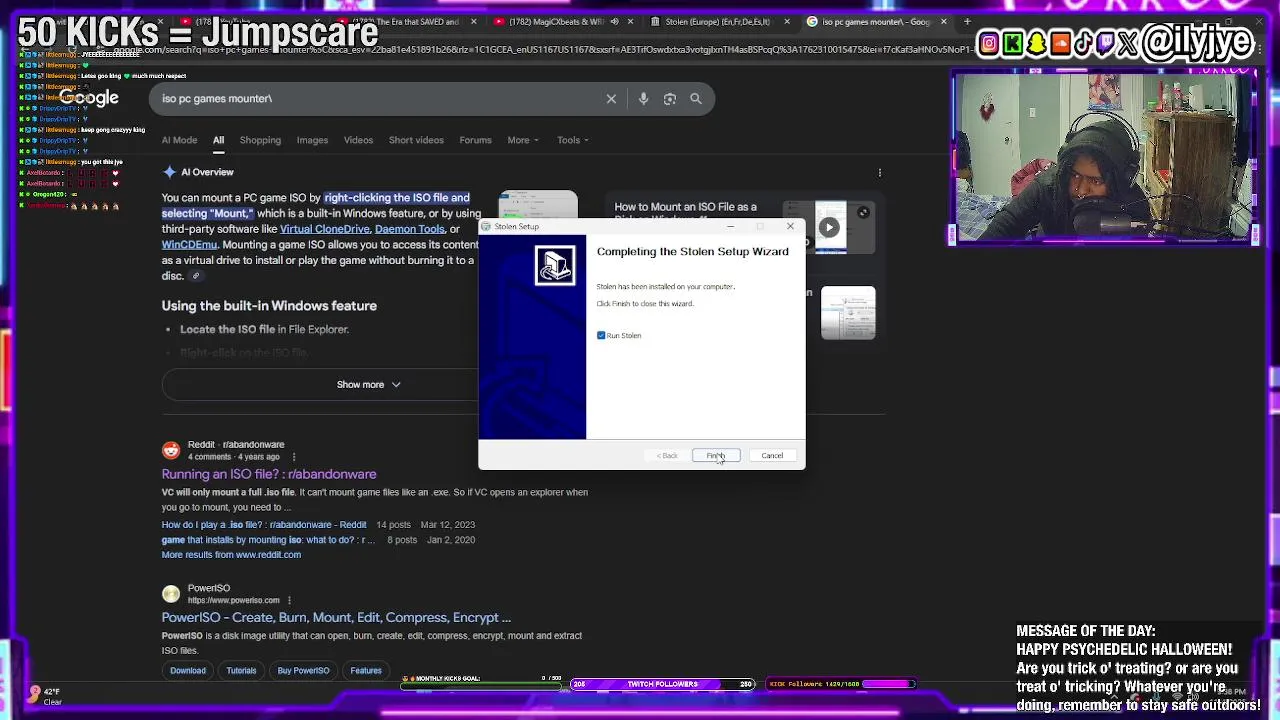Viewport: 1280px width, 720px height.
Task: Open the WinCDEmu link
Action: click(x=189, y=245)
